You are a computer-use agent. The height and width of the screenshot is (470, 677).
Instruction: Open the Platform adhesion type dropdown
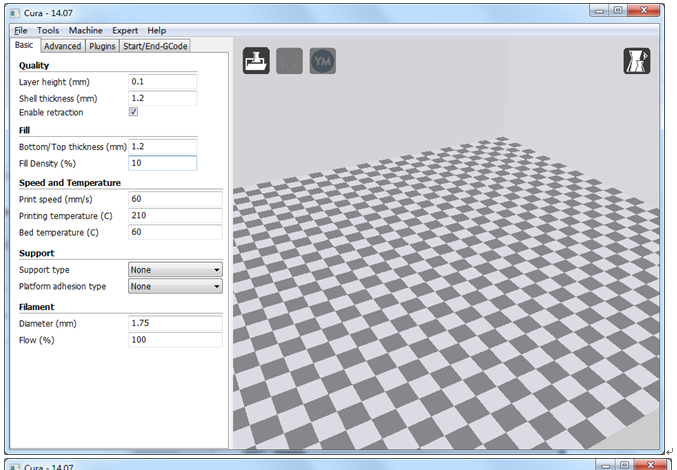(175, 287)
